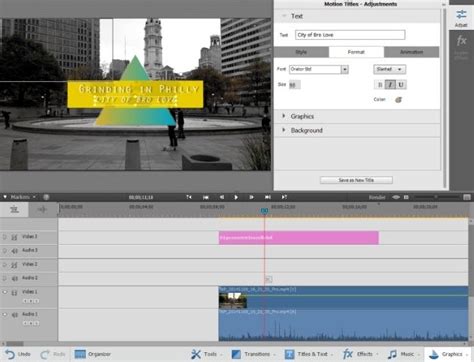
Task: Click the Audio 2 speaker icon
Action: pos(14,278)
